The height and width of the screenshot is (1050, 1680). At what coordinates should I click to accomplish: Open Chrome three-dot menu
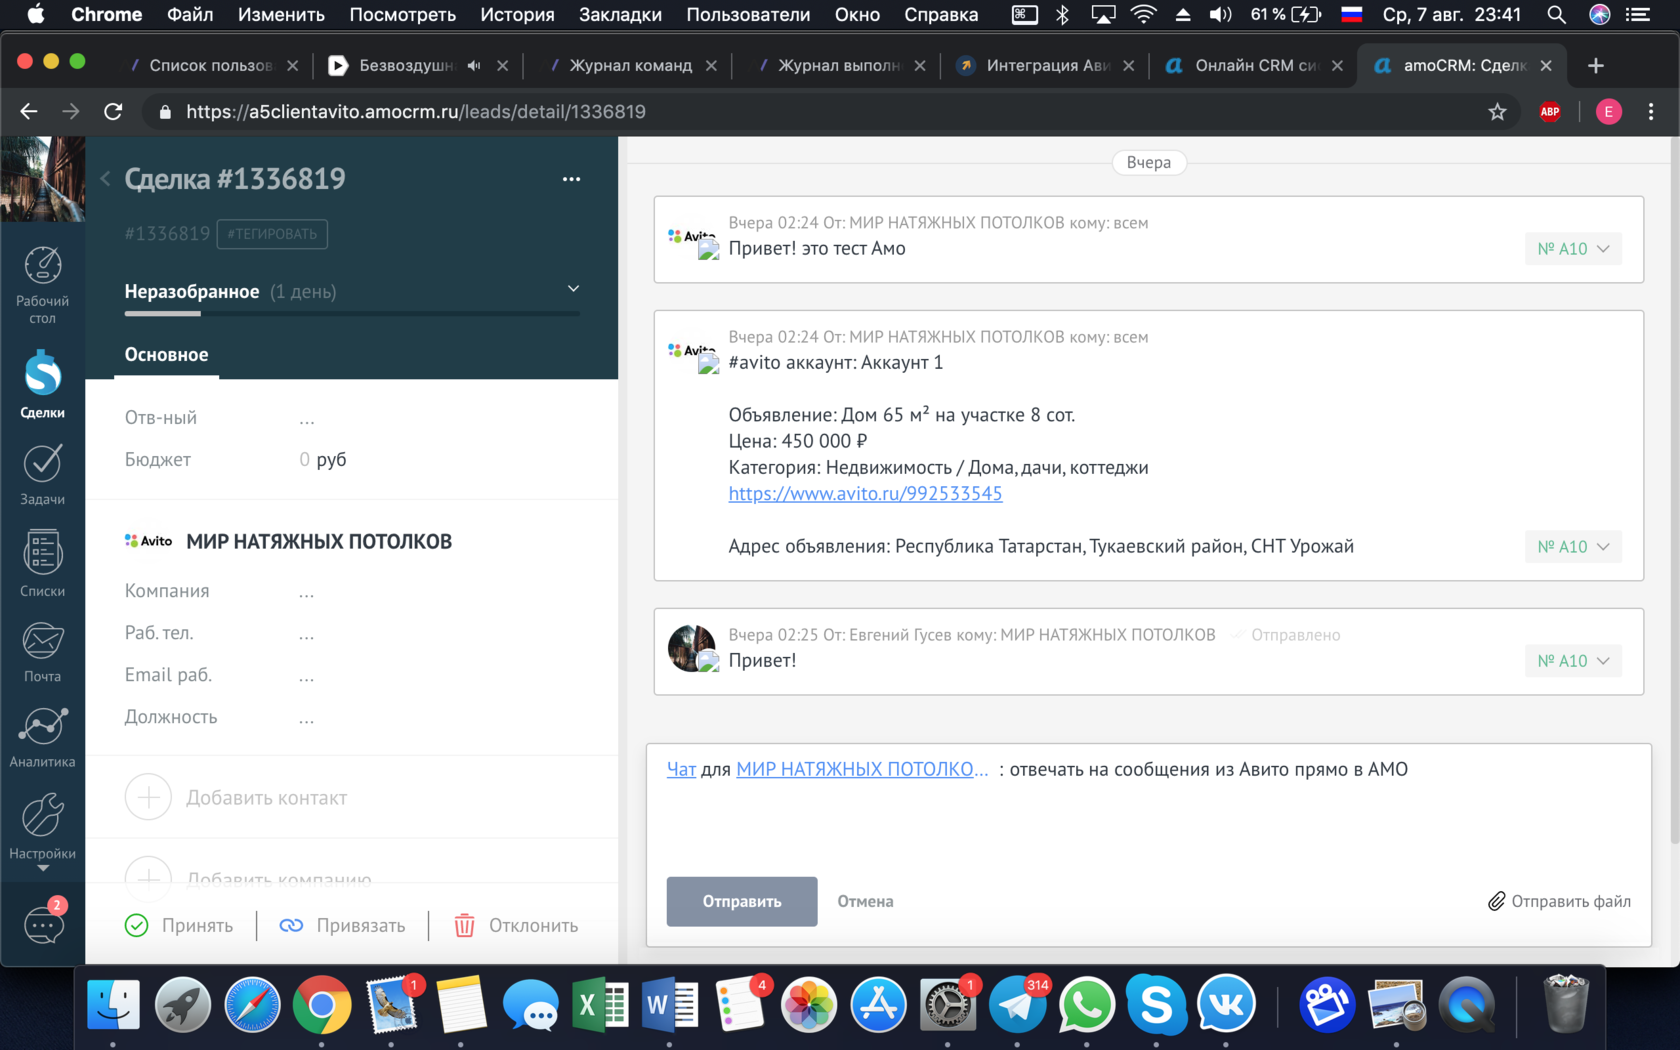point(1651,111)
